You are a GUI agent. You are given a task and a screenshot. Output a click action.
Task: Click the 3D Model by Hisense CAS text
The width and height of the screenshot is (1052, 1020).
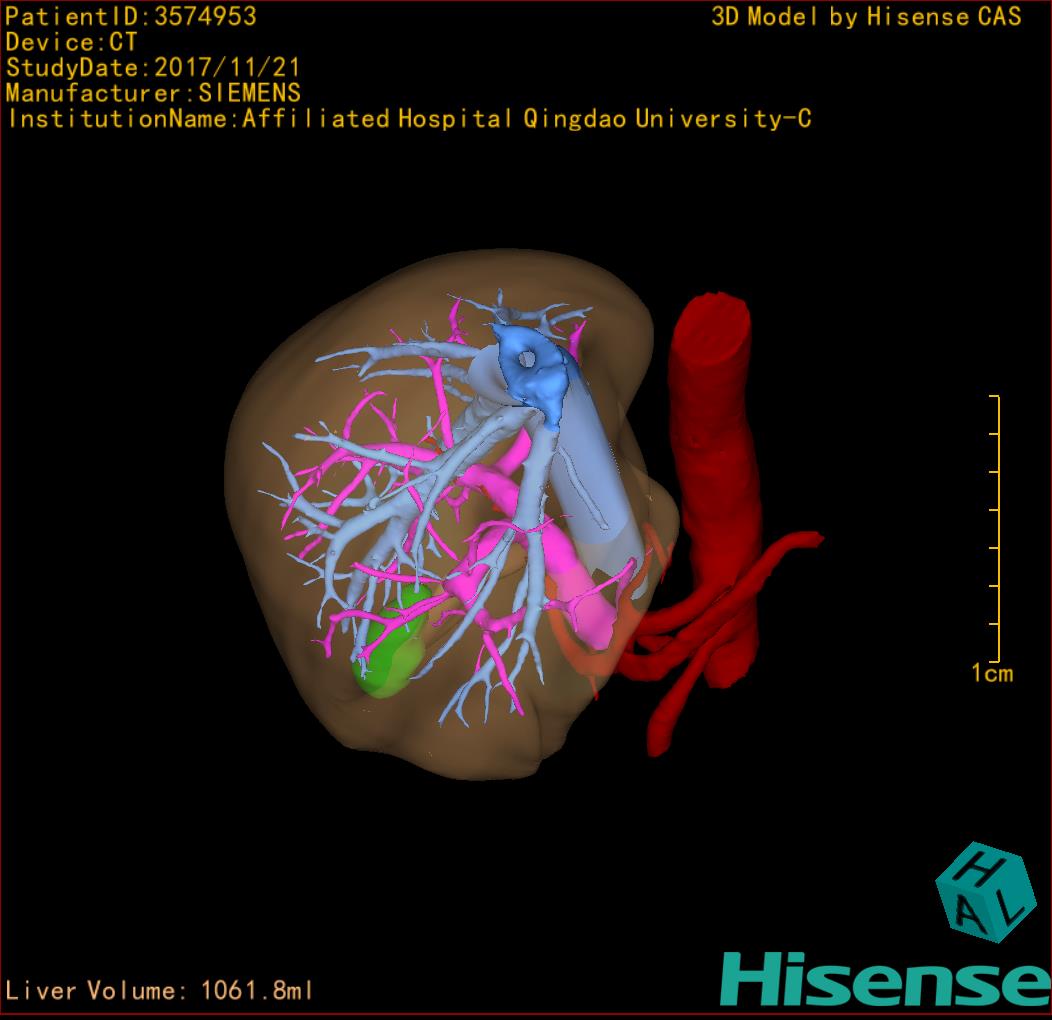pyautogui.click(x=866, y=16)
